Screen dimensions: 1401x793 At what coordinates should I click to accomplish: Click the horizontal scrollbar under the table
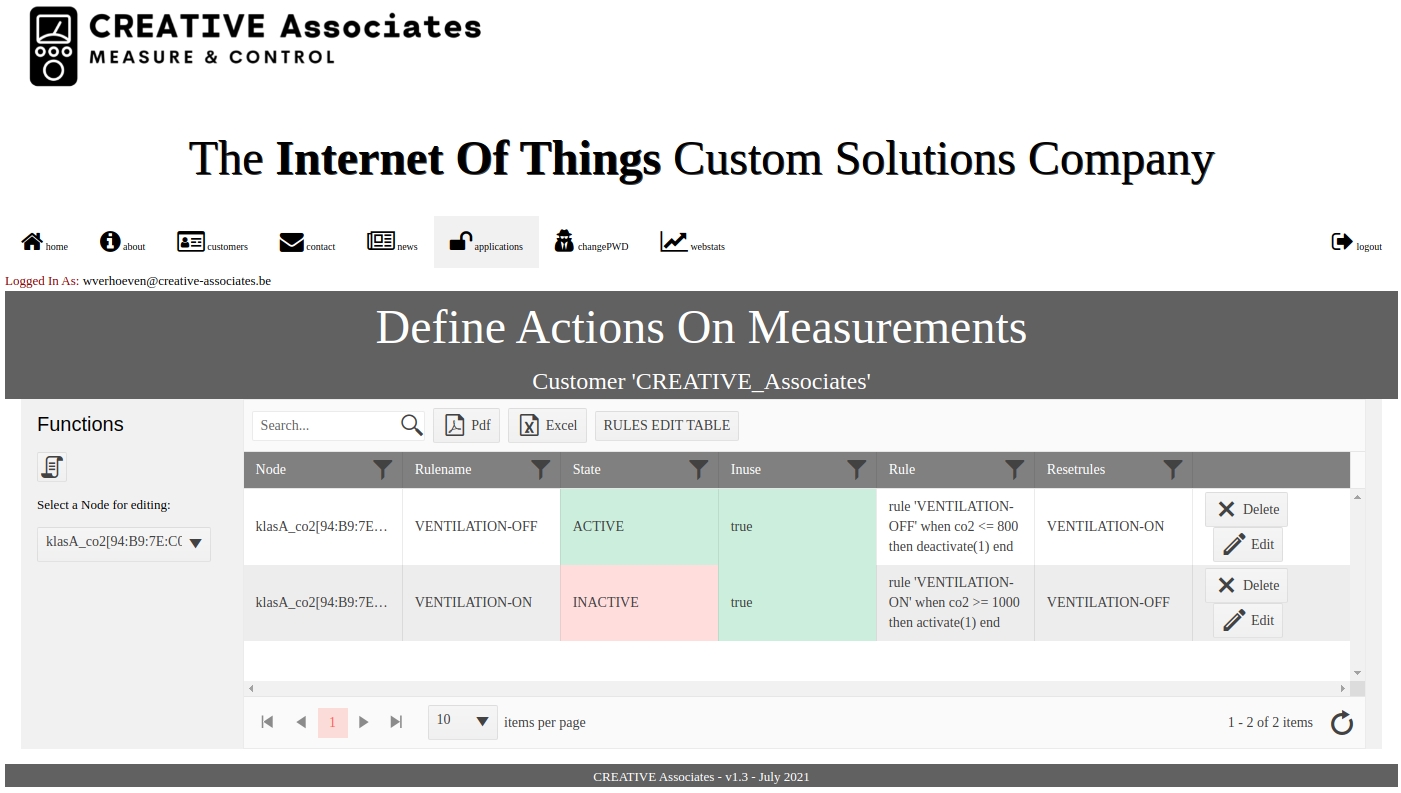click(x=795, y=688)
